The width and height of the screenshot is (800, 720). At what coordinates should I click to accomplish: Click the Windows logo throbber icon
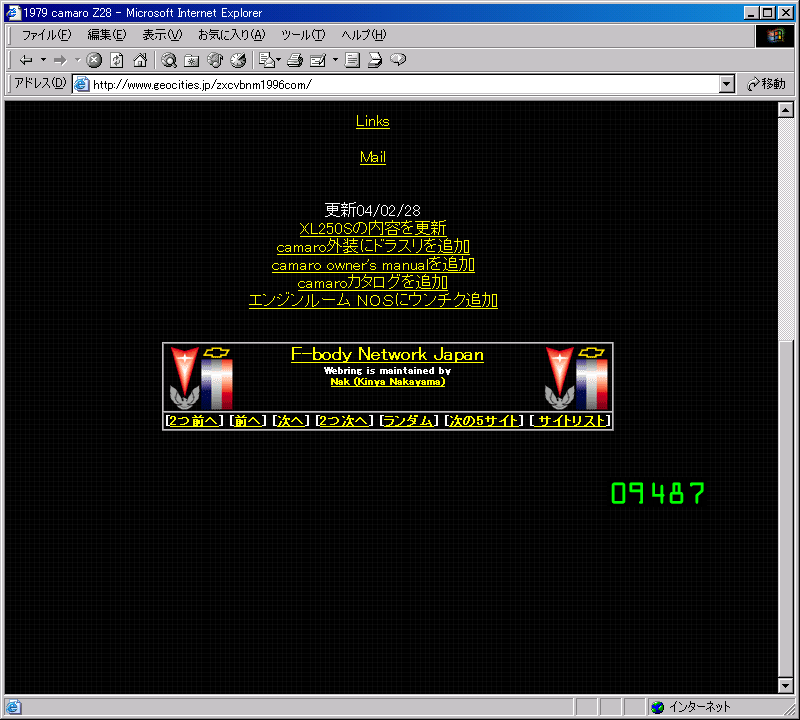(775, 35)
